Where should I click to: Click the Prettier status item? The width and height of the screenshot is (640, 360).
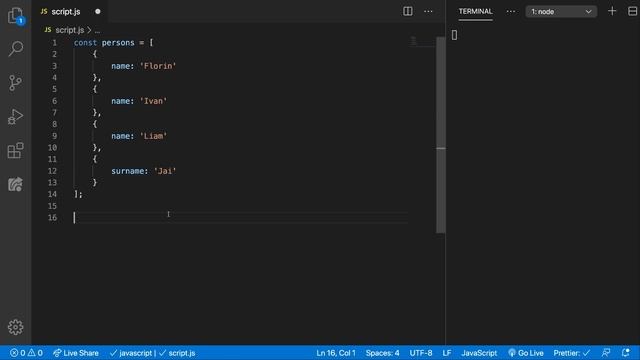pos(571,353)
